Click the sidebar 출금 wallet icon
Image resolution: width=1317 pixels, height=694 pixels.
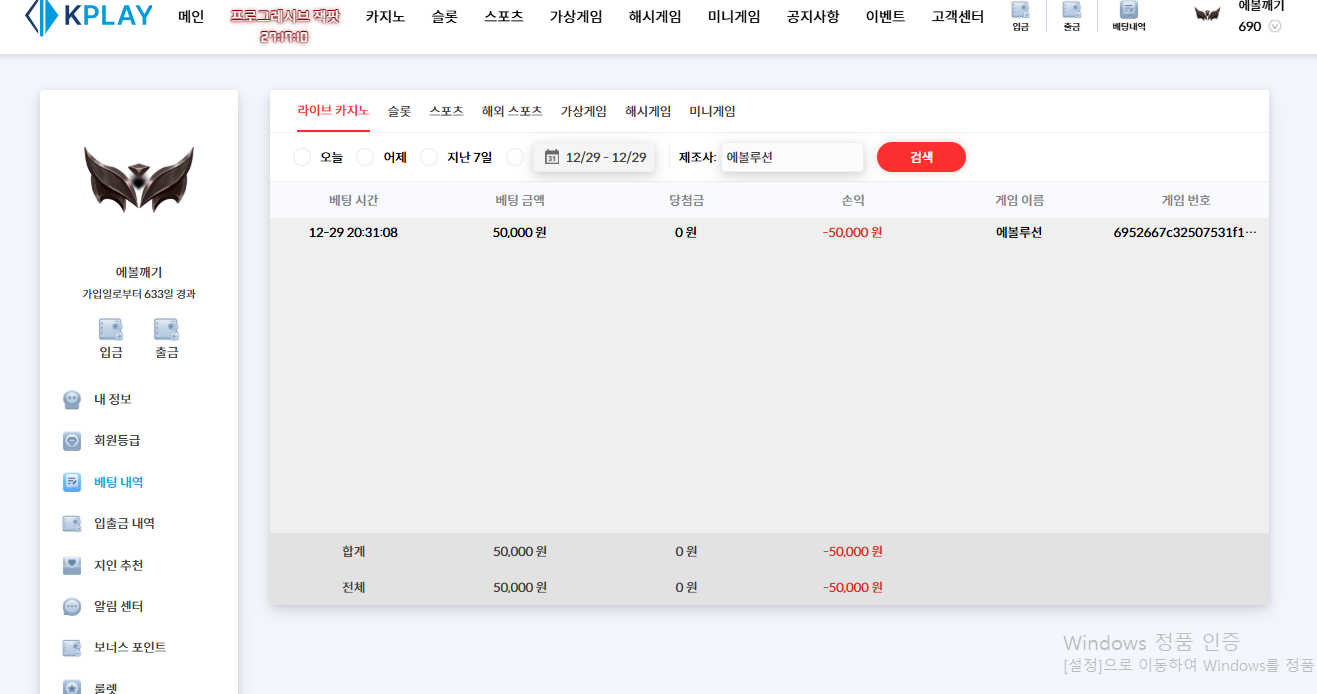(166, 330)
